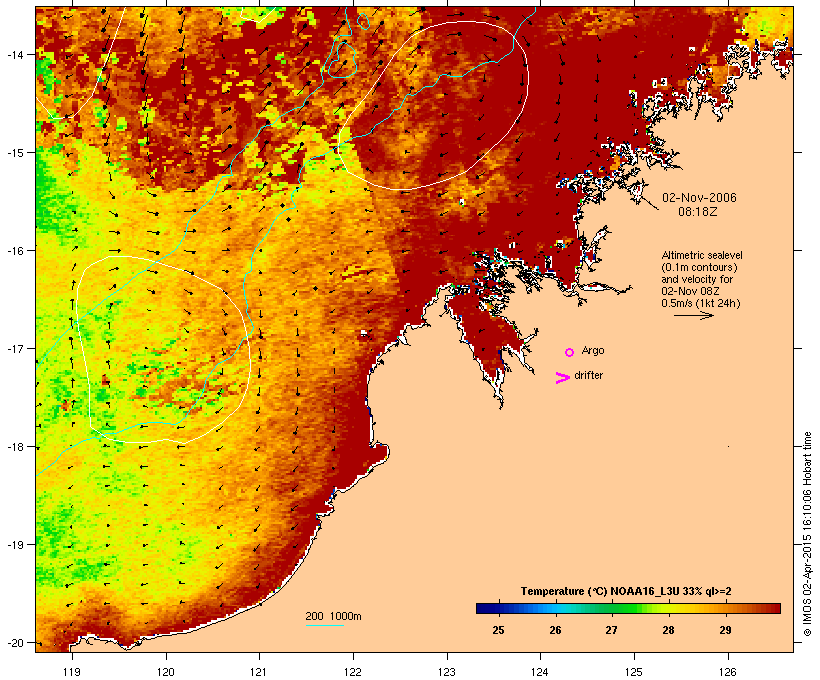This screenshot has height=680, width=820.
Task: Click the 'drifter' legend label
Action: (588, 375)
